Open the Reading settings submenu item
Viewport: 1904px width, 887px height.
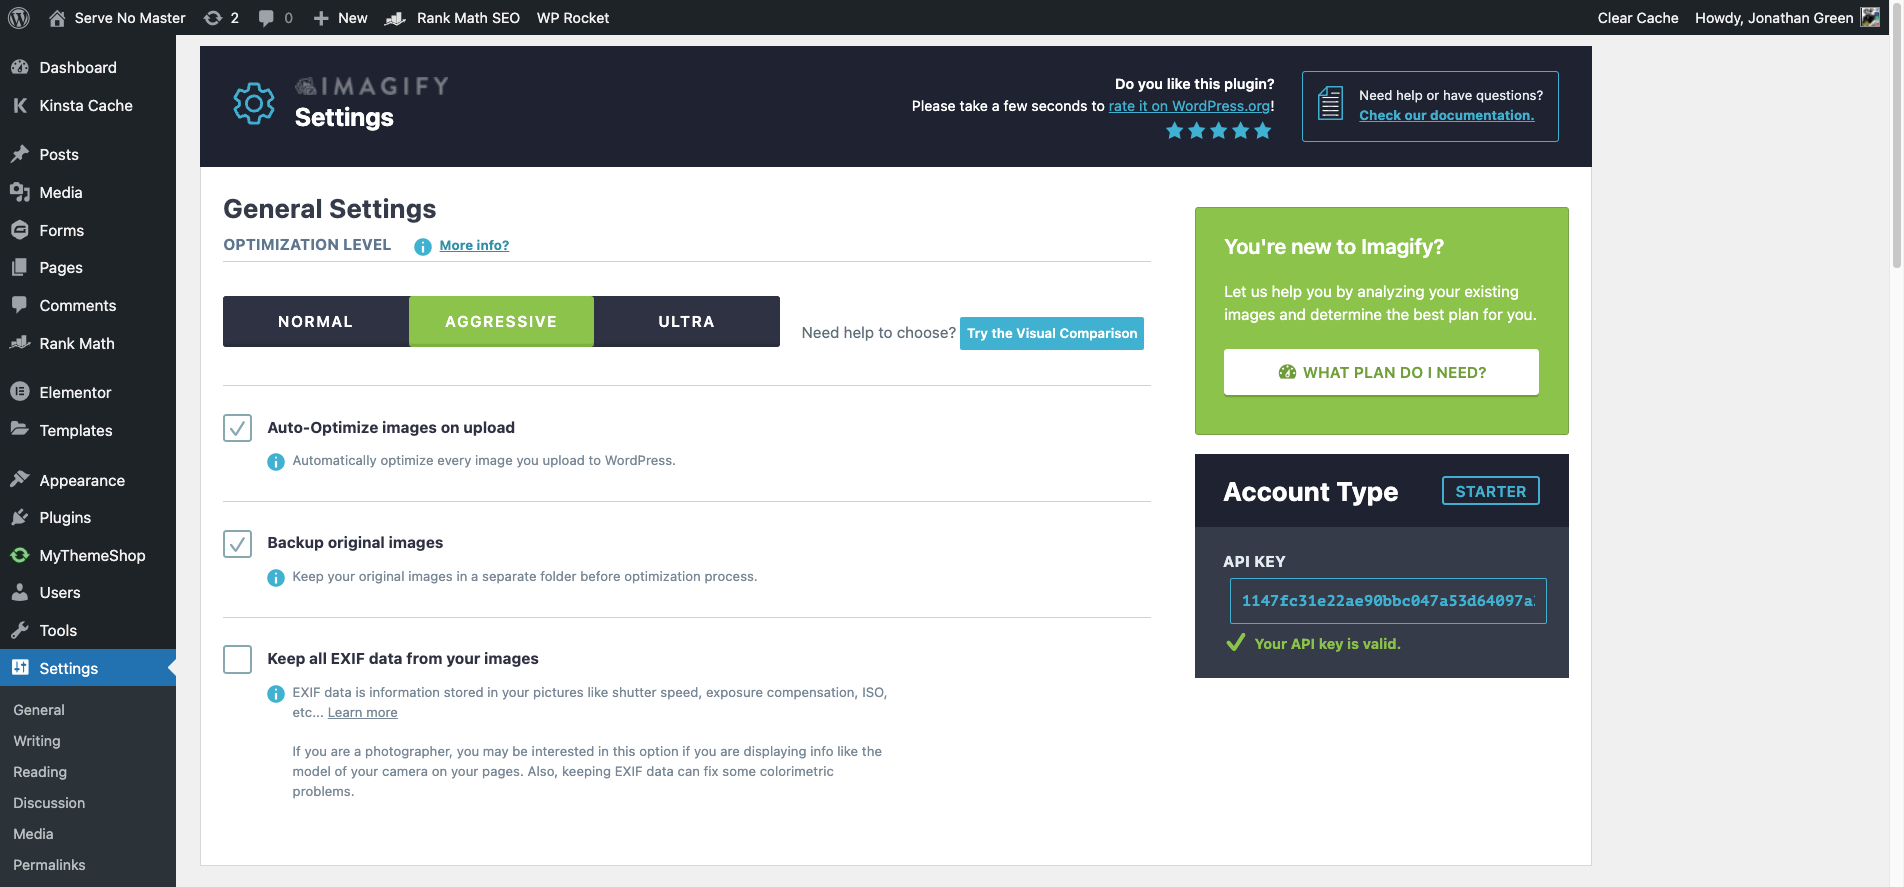tap(40, 772)
